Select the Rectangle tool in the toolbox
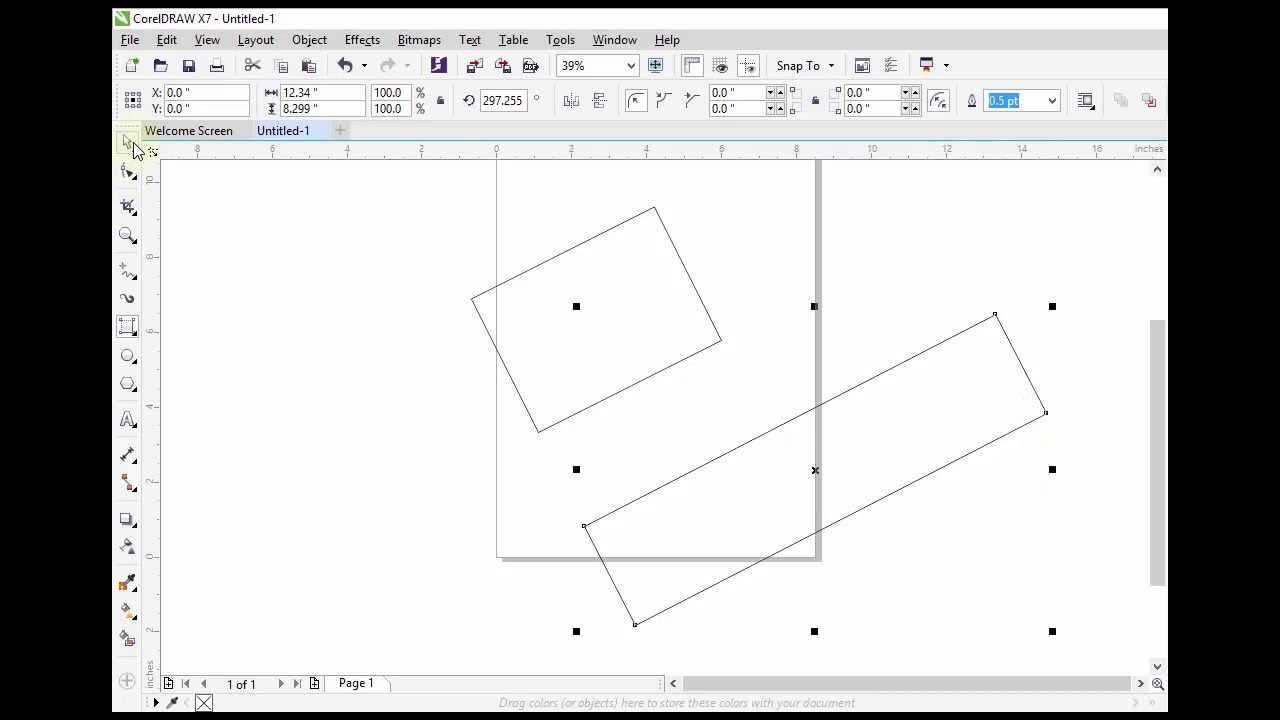Screen dimensions: 1280x720 [128, 327]
